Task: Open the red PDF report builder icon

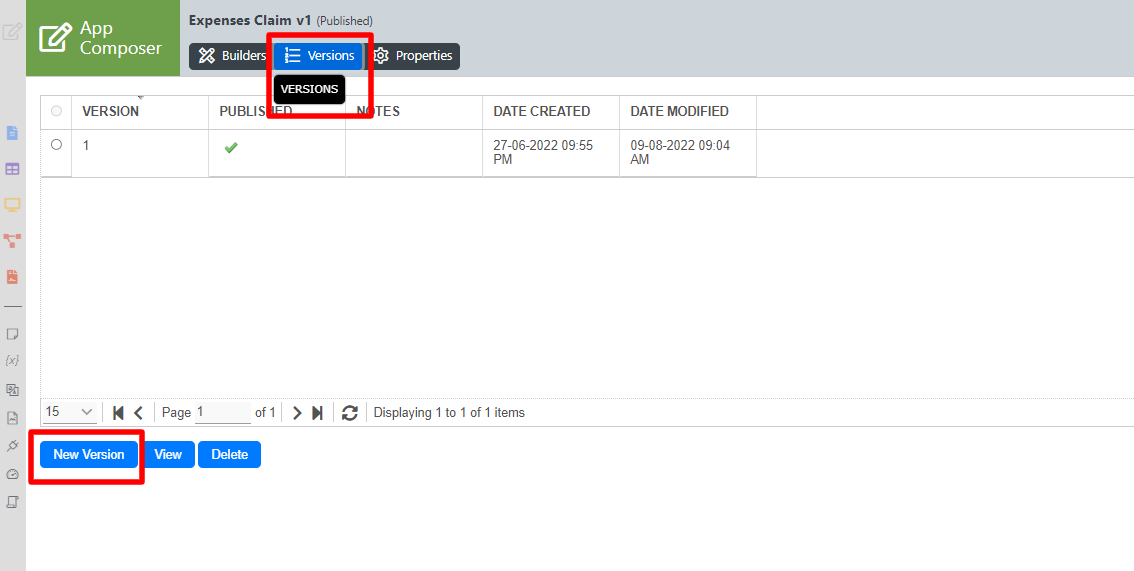Action: pos(12,277)
